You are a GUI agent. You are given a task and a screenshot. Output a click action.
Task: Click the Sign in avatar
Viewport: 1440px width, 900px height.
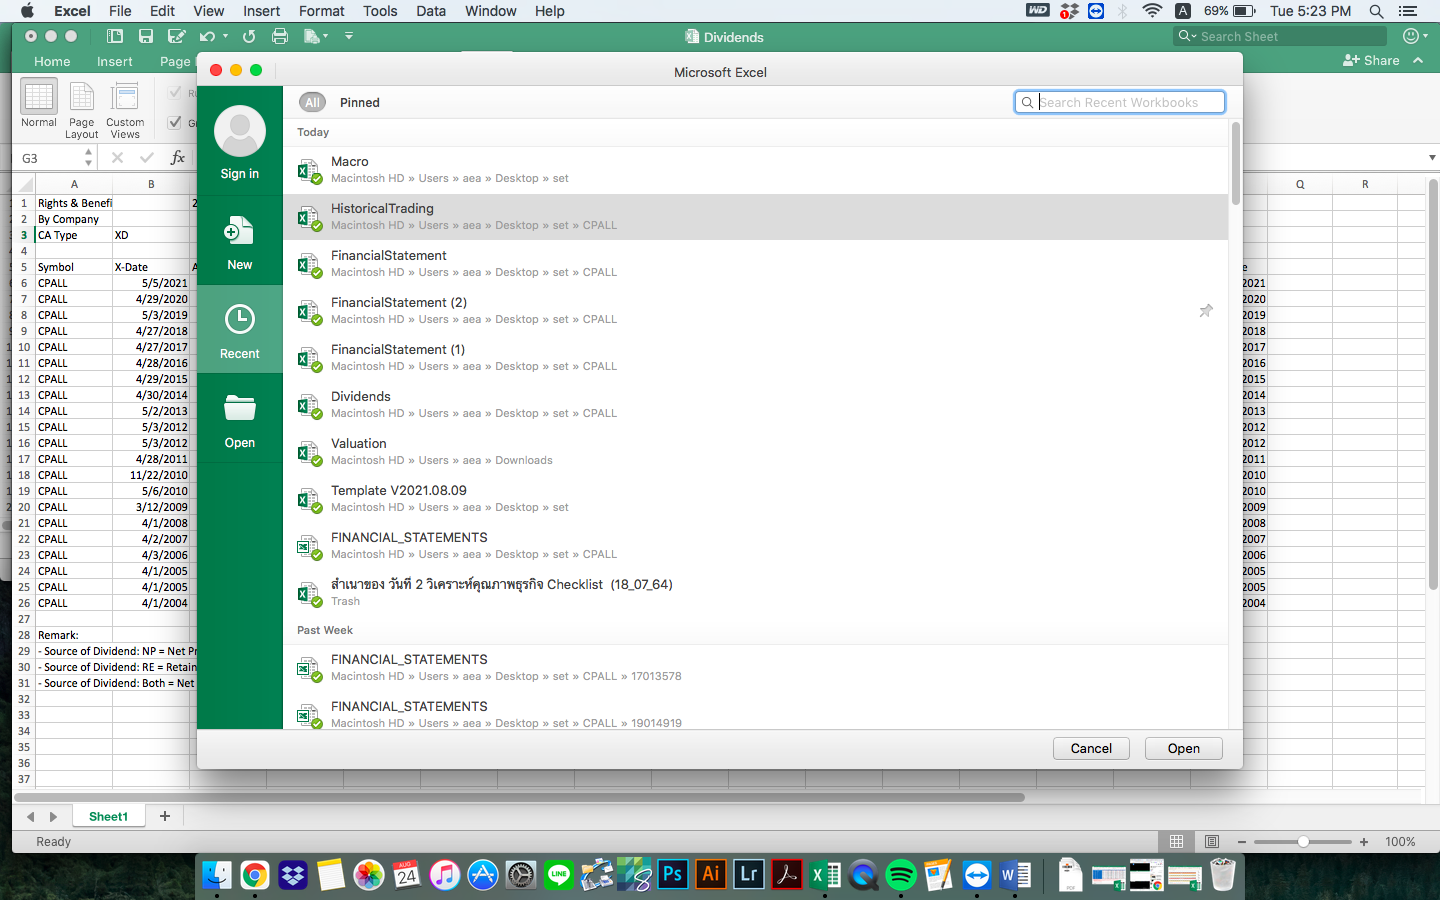point(239,132)
